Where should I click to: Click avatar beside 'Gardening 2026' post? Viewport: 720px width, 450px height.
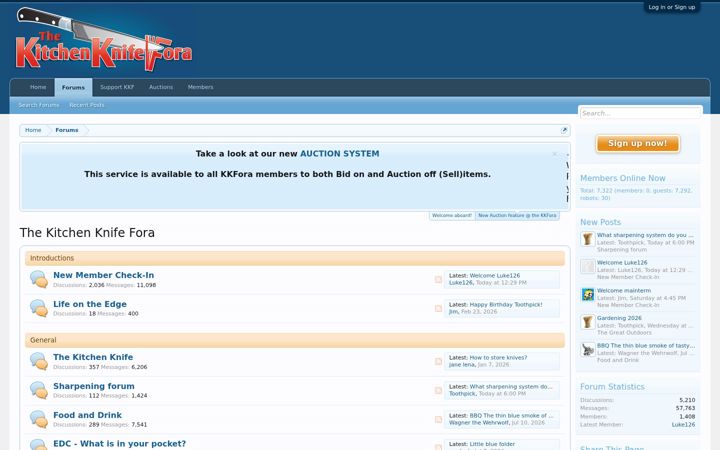(x=587, y=322)
